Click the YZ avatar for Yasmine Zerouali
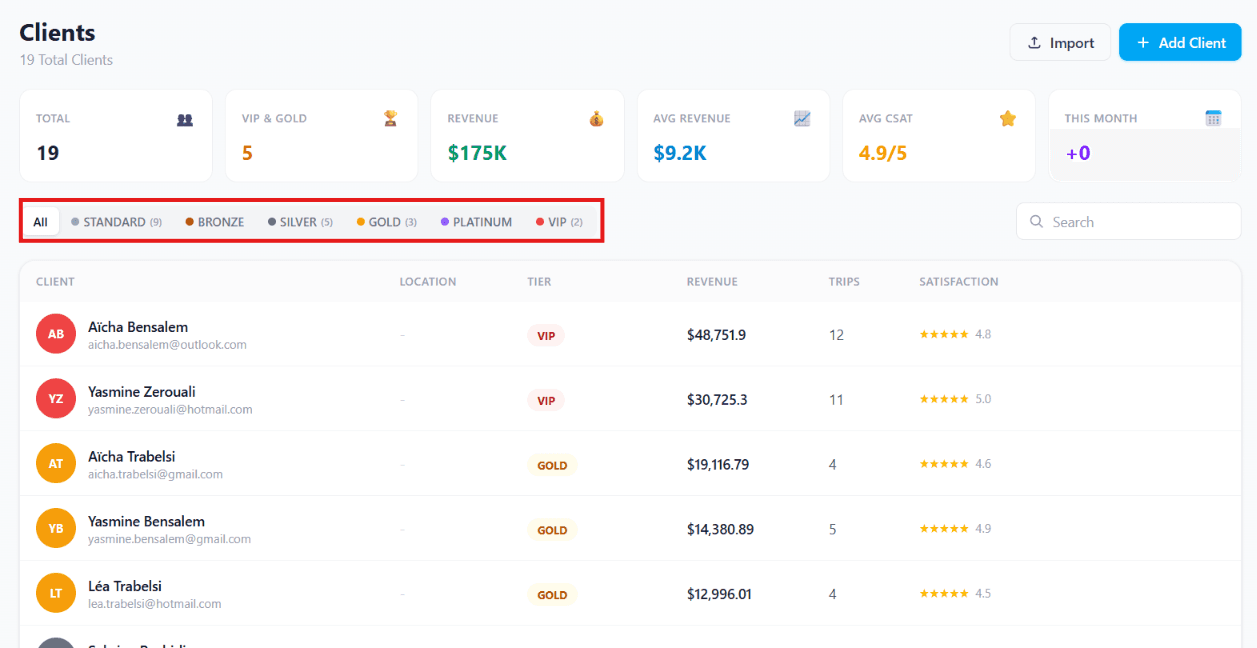The image size is (1257, 648). coord(56,399)
